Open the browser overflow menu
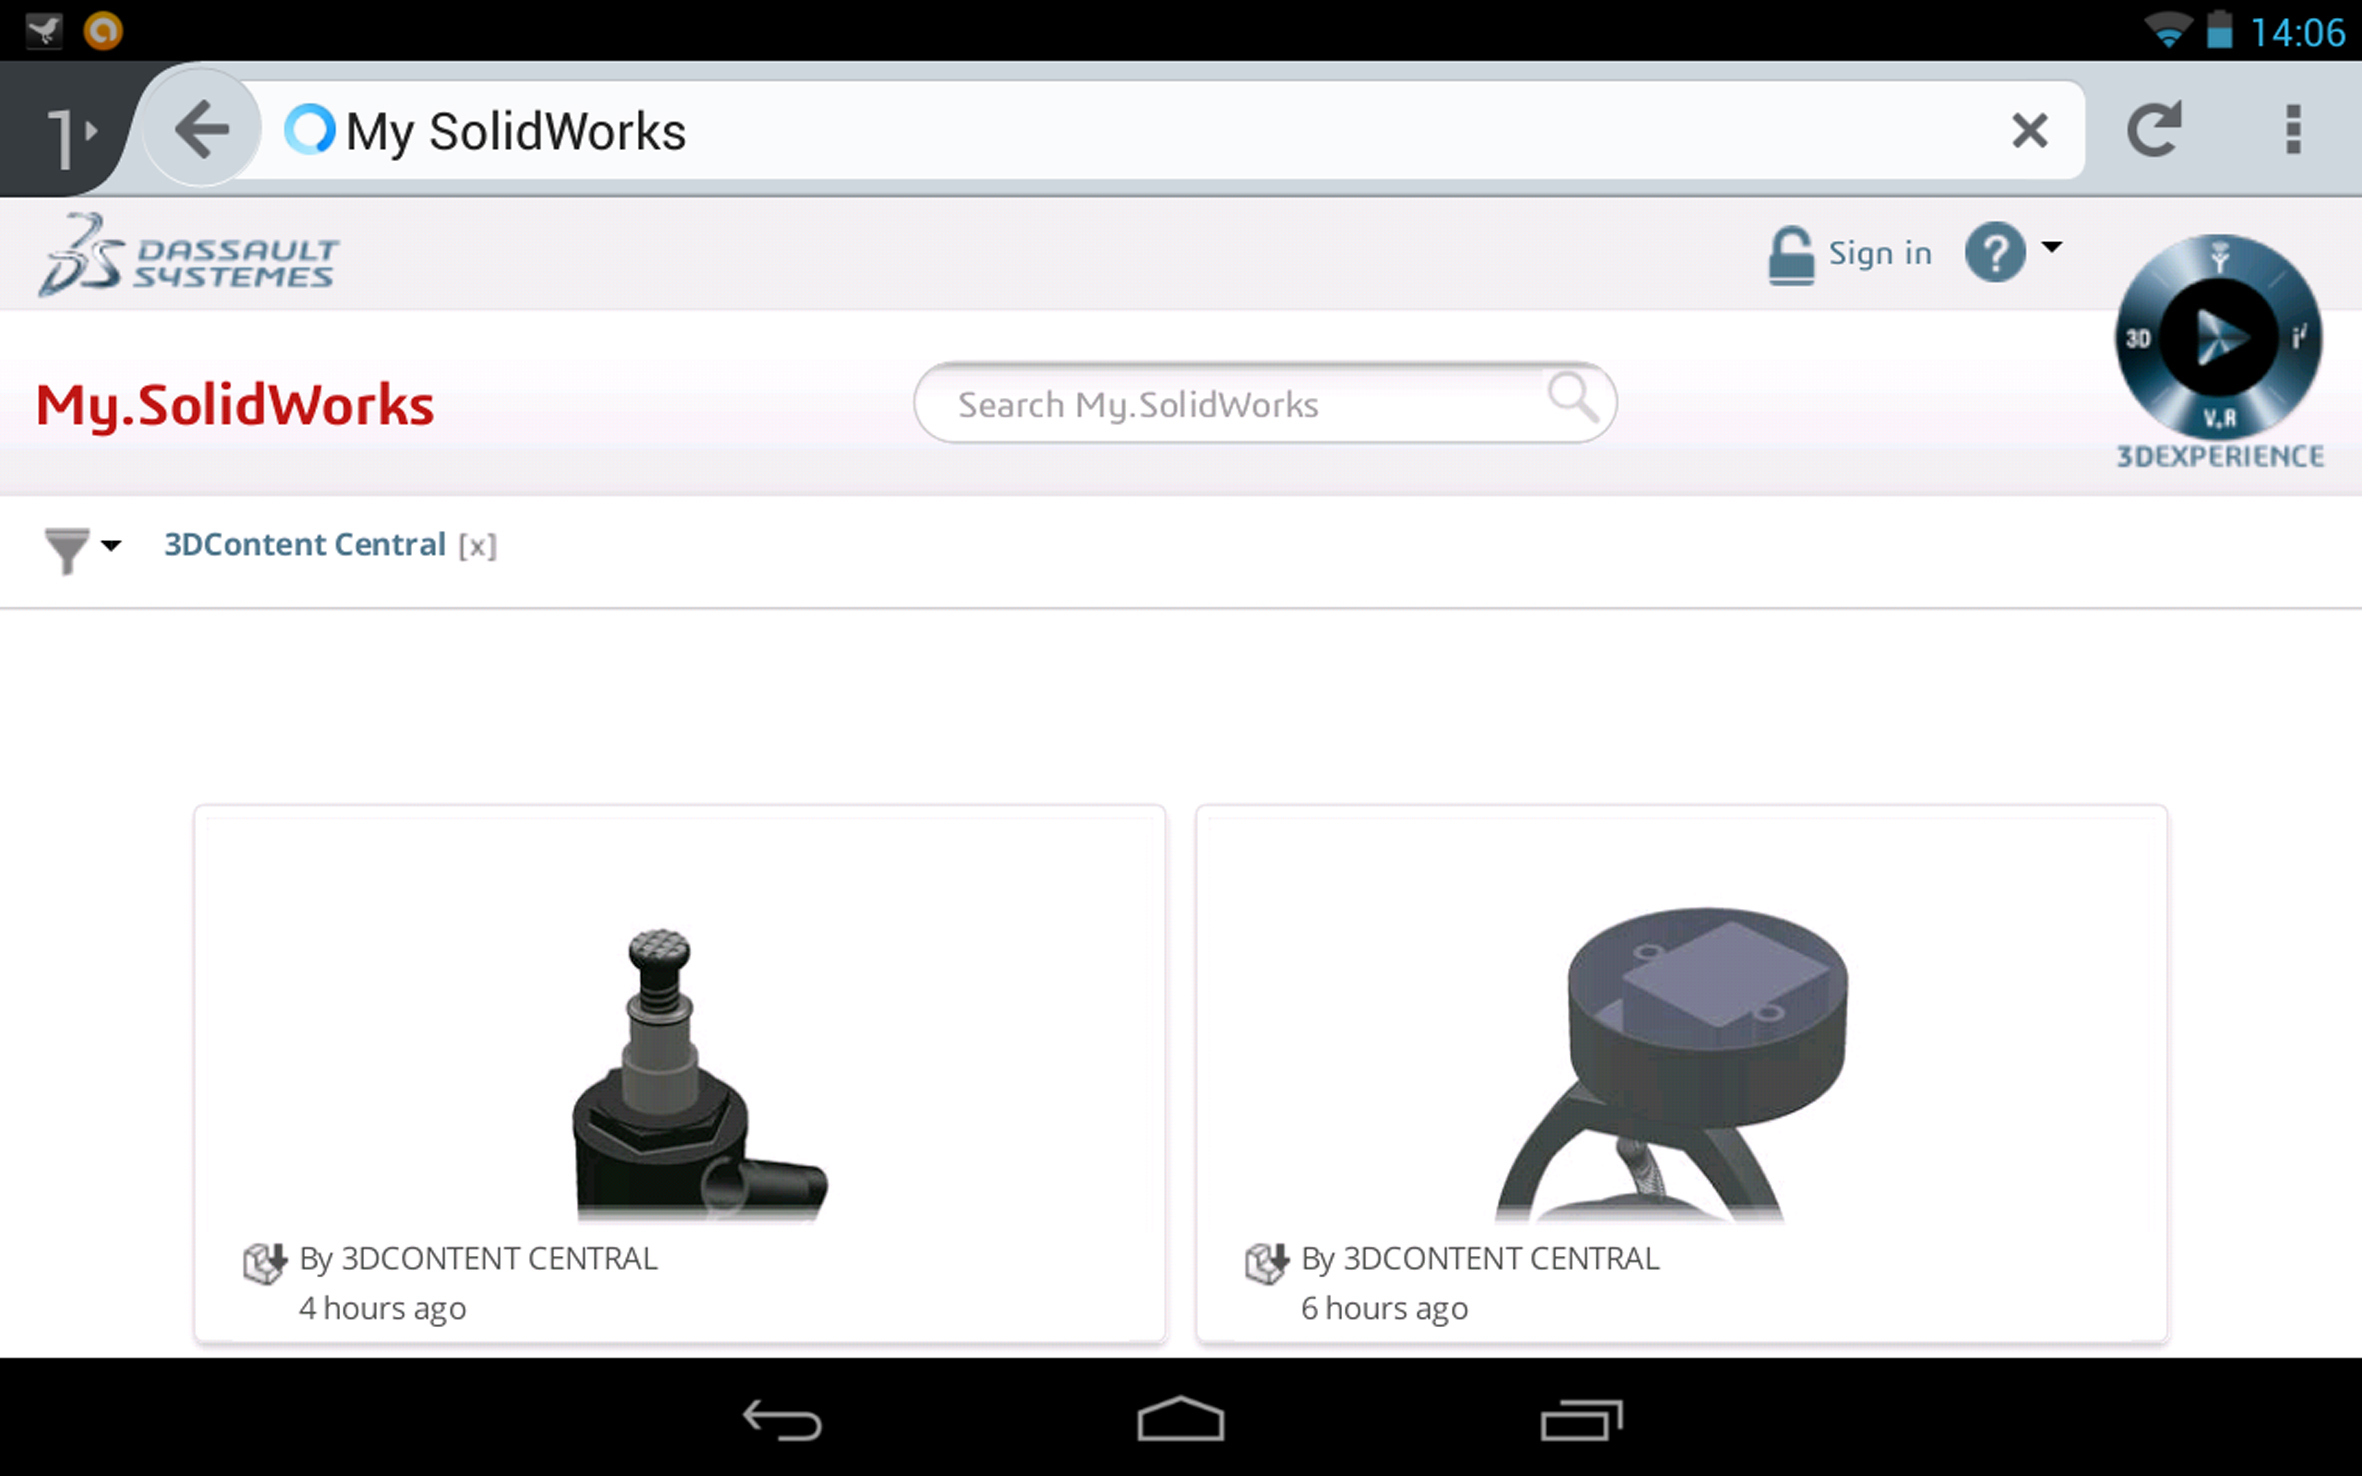Image resolution: width=2362 pixels, height=1476 pixels. [x=2293, y=130]
